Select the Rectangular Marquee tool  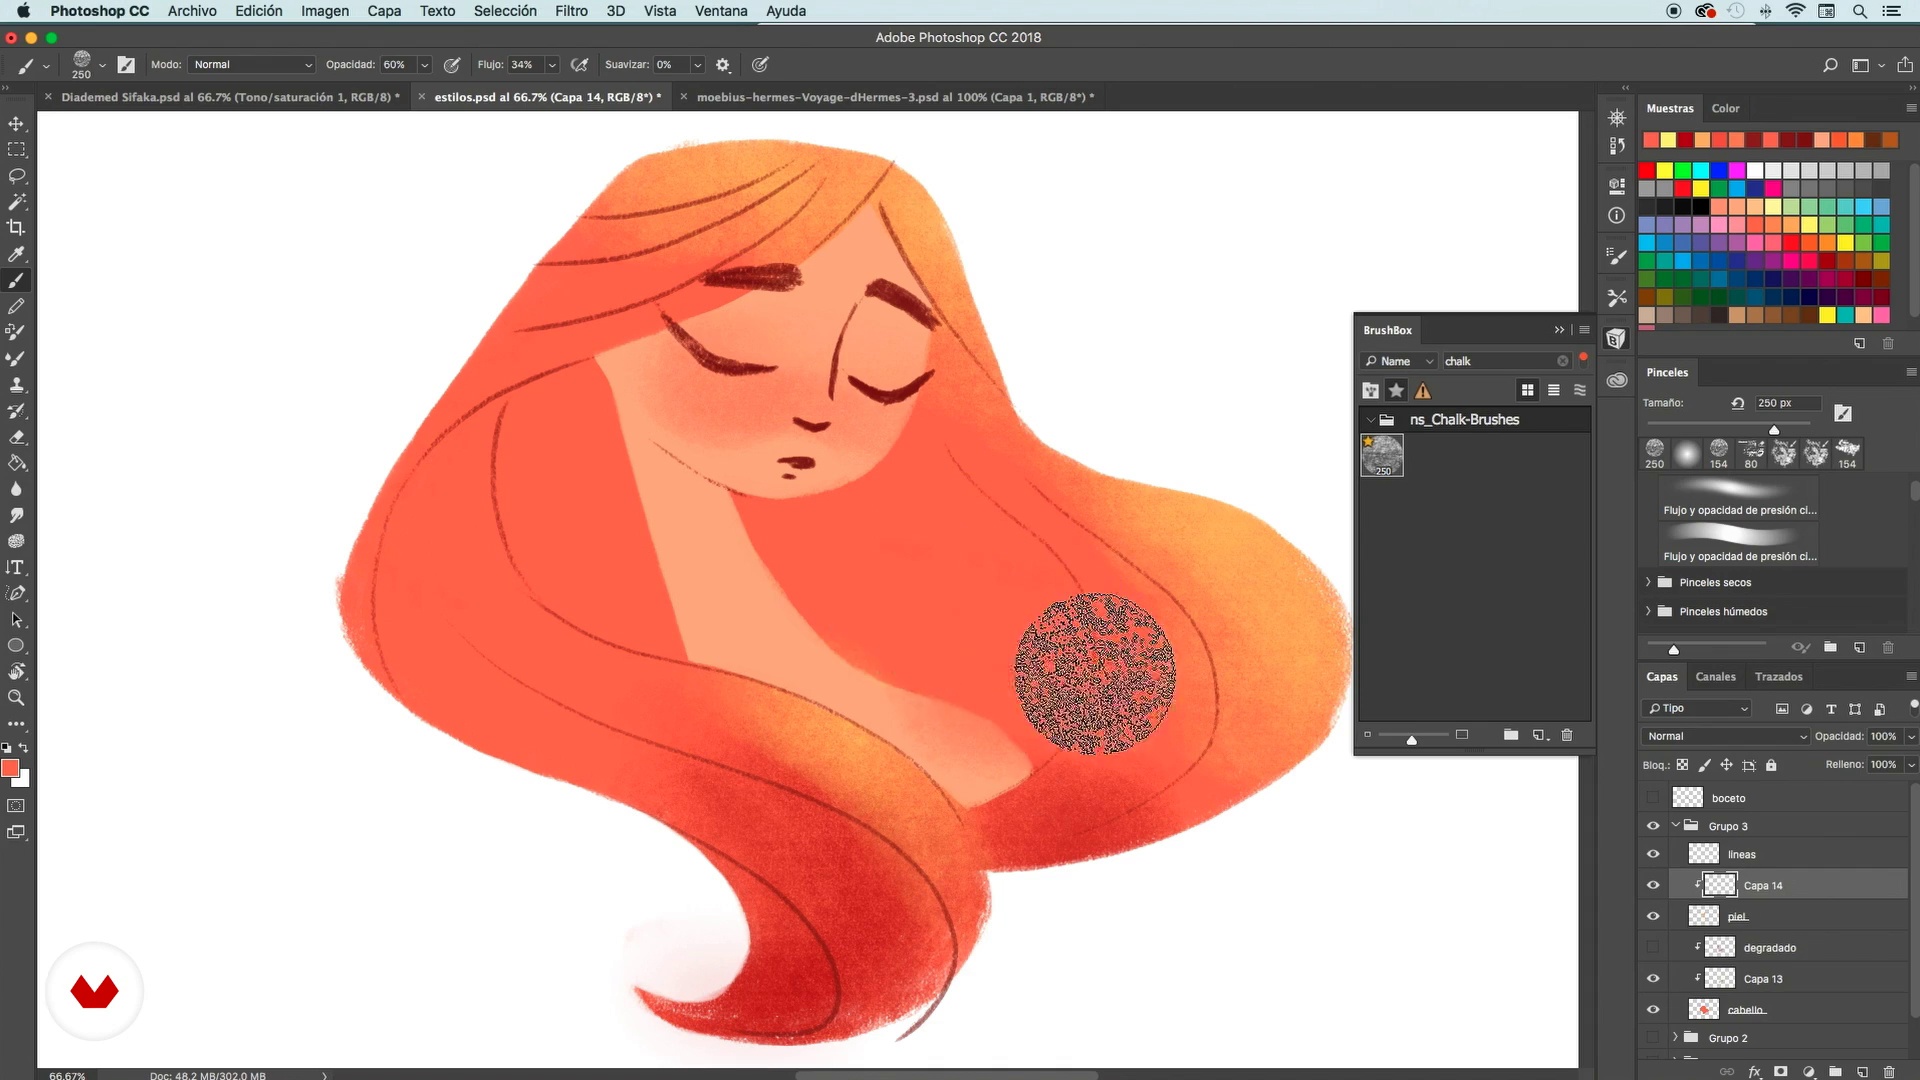click(x=16, y=150)
